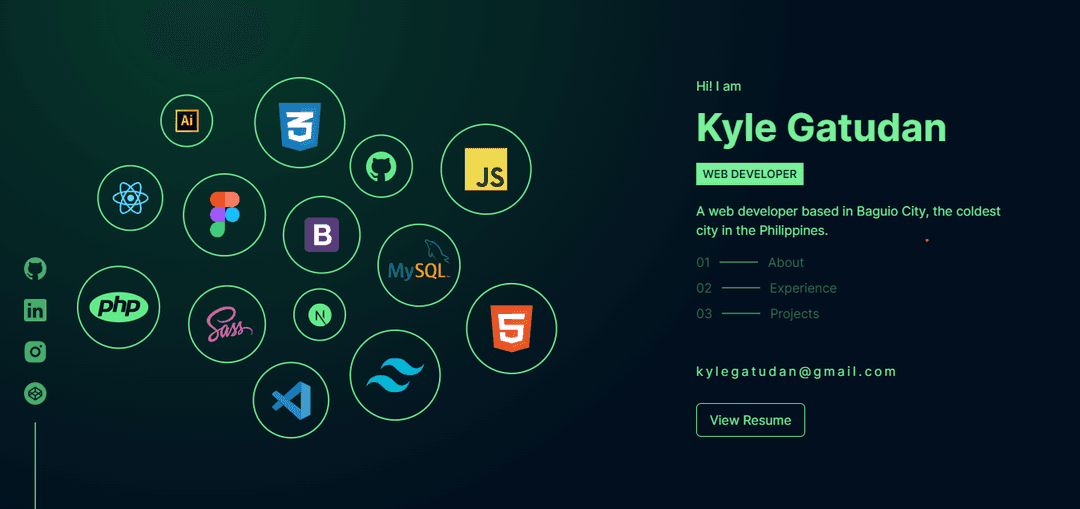Click the JavaScript JS logo bubble
The image size is (1080, 509).
click(486, 169)
